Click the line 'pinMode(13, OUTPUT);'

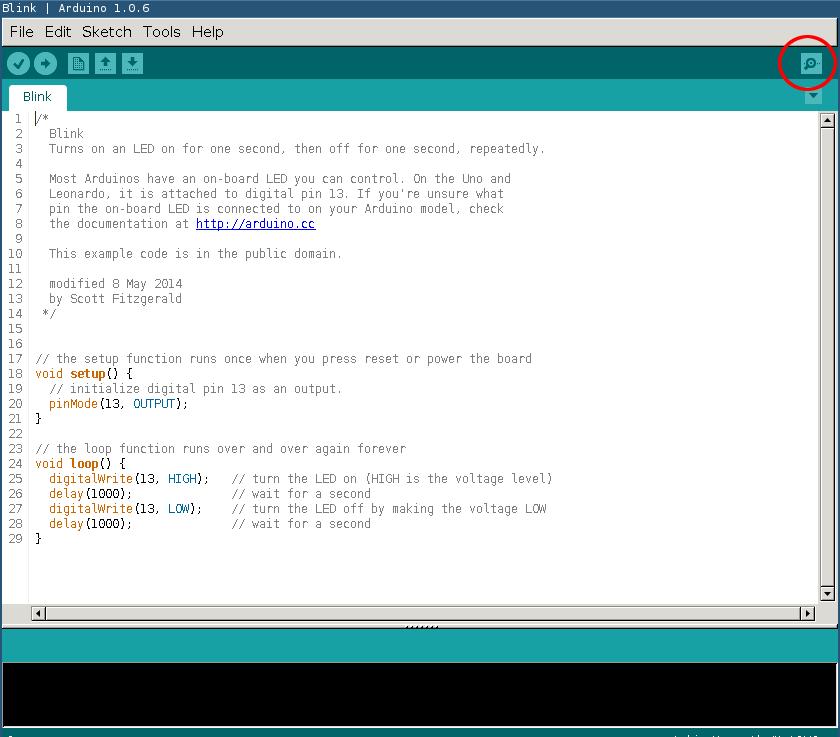coord(118,404)
